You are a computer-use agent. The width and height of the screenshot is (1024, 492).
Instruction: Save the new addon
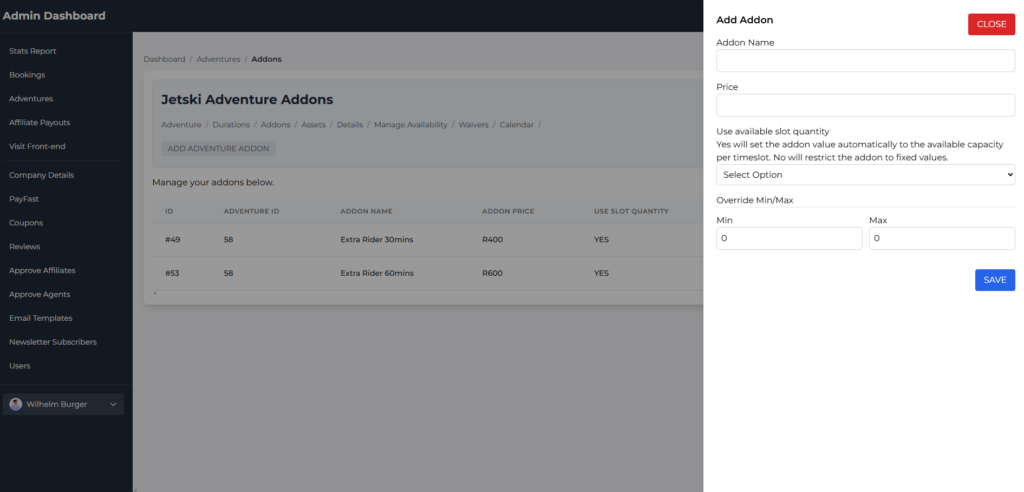coord(995,280)
